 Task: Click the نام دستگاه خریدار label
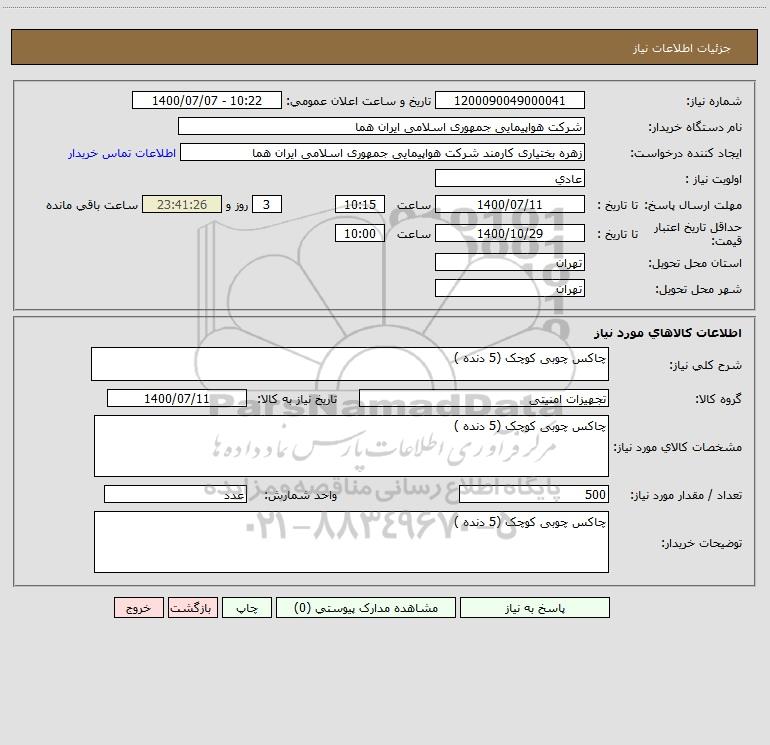695,127
